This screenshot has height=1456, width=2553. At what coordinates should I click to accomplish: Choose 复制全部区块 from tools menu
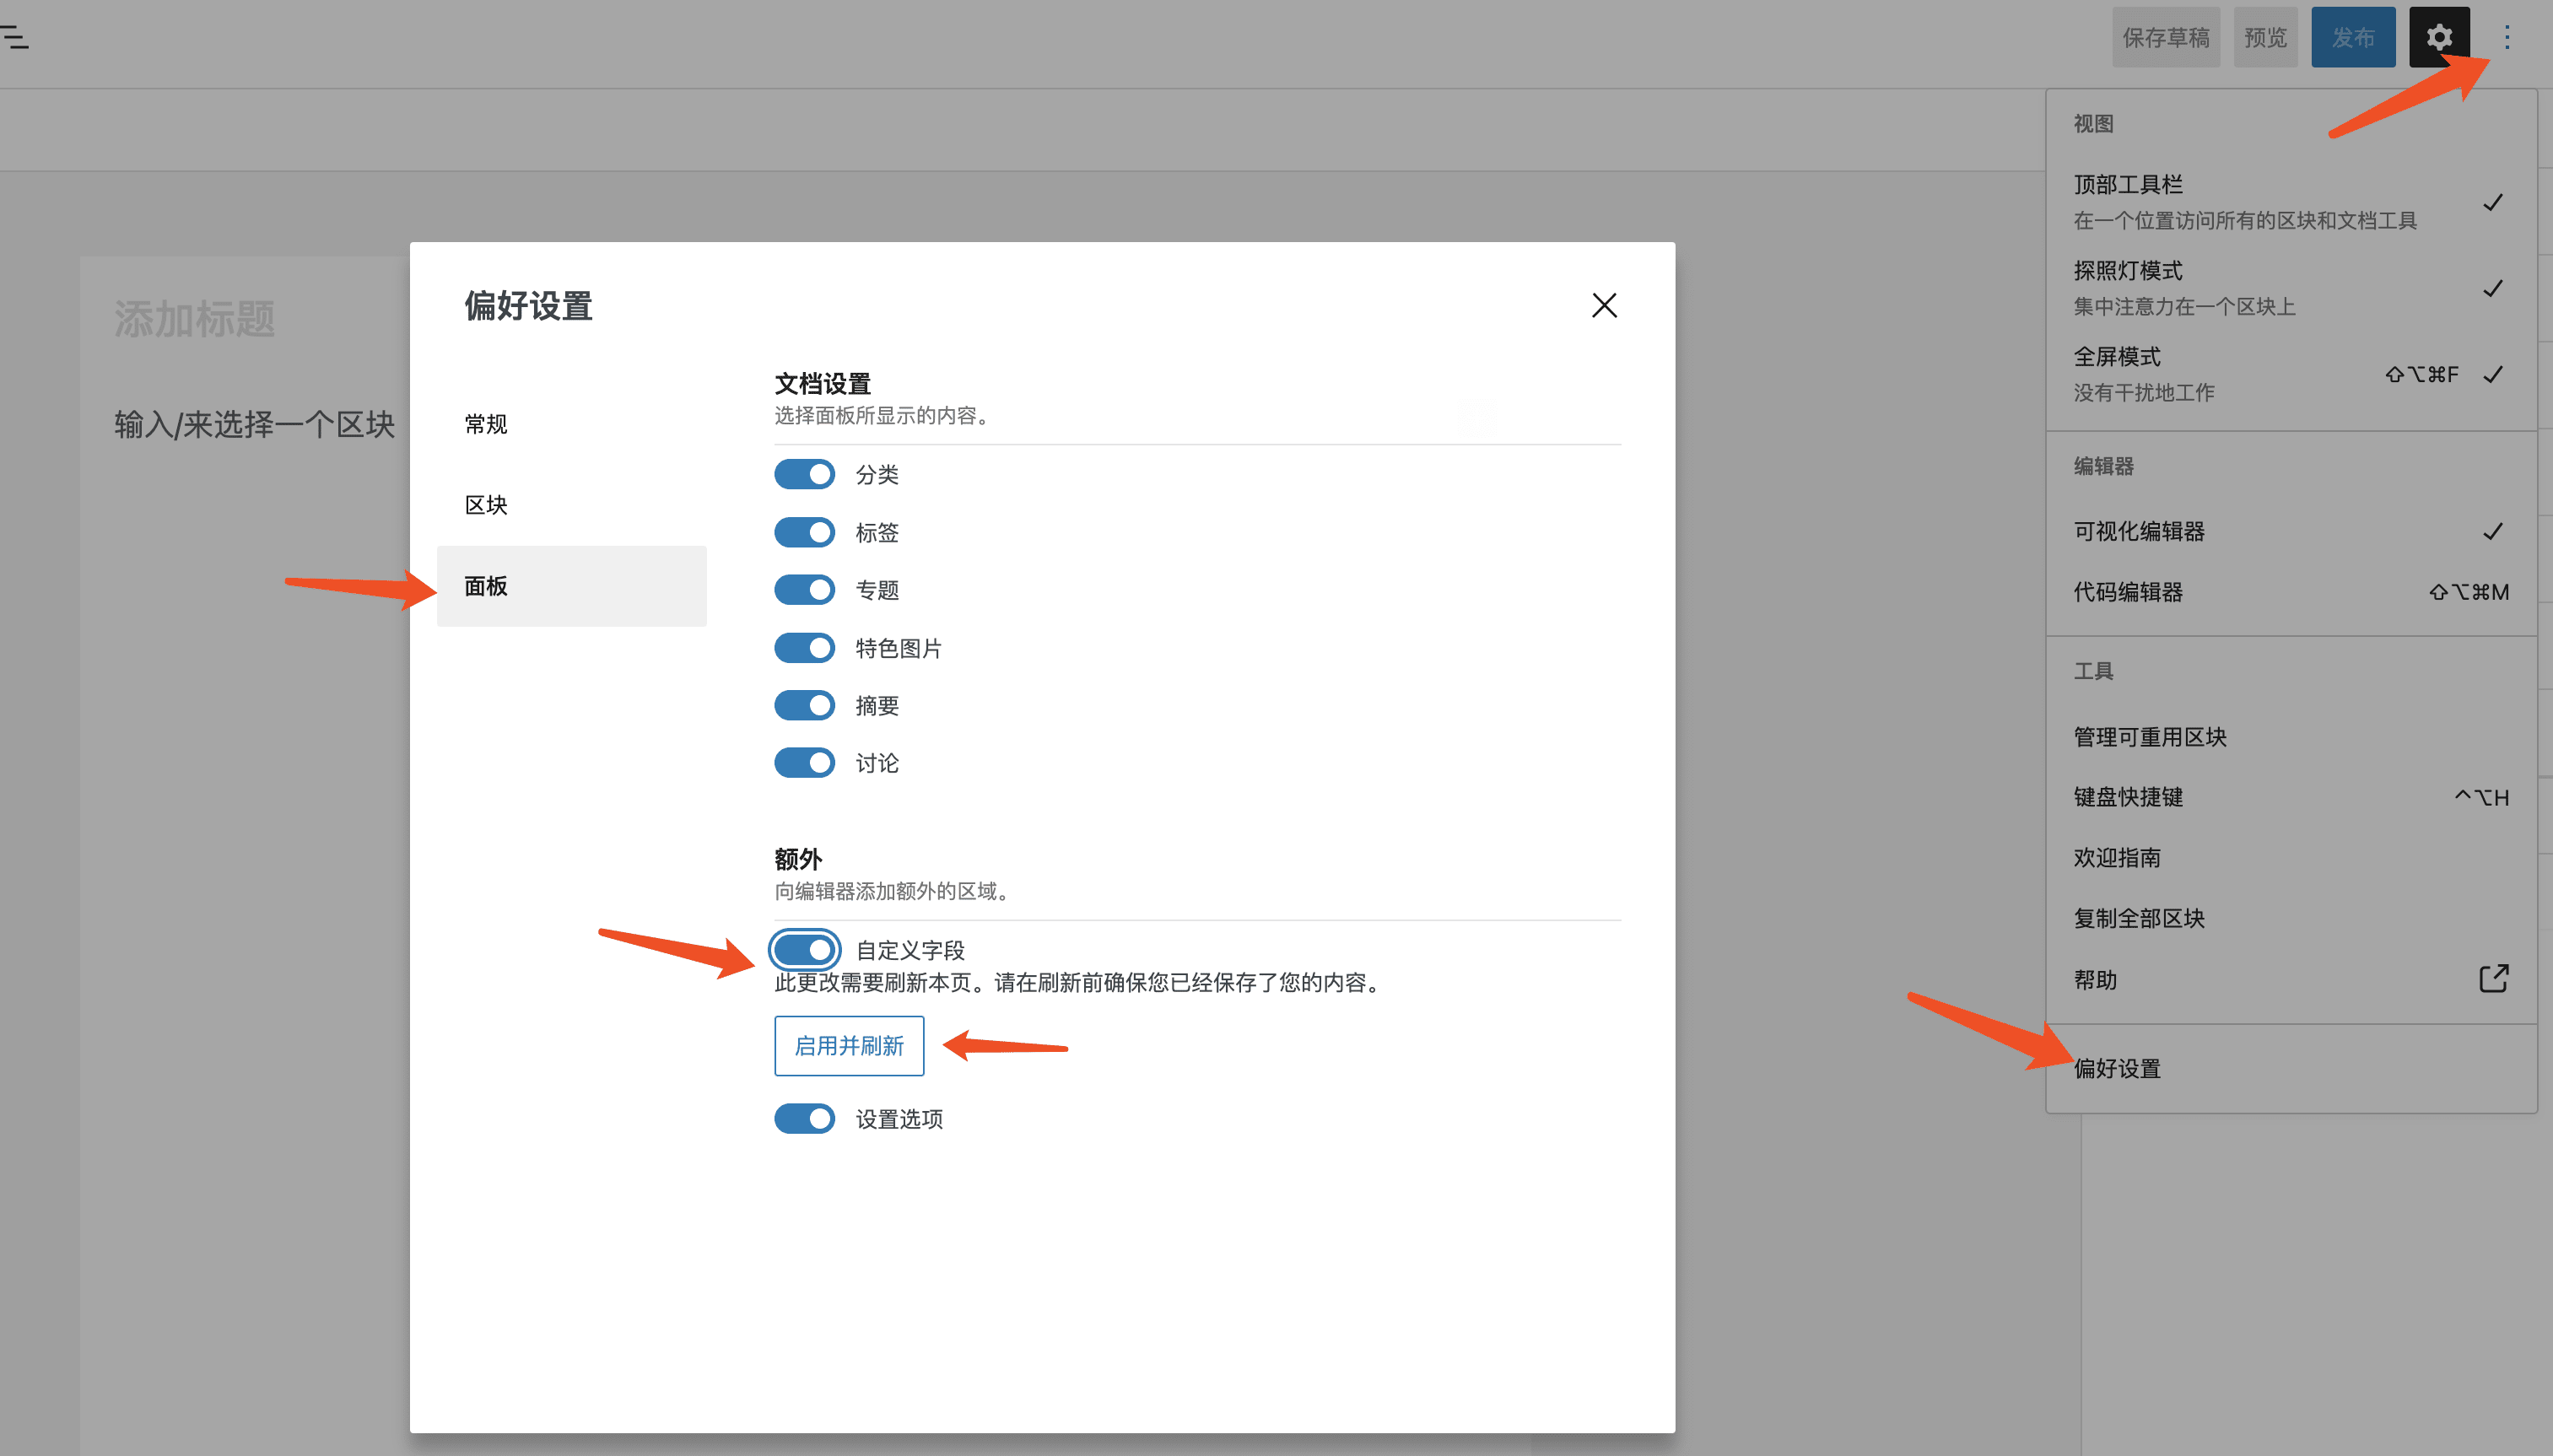point(2291,918)
